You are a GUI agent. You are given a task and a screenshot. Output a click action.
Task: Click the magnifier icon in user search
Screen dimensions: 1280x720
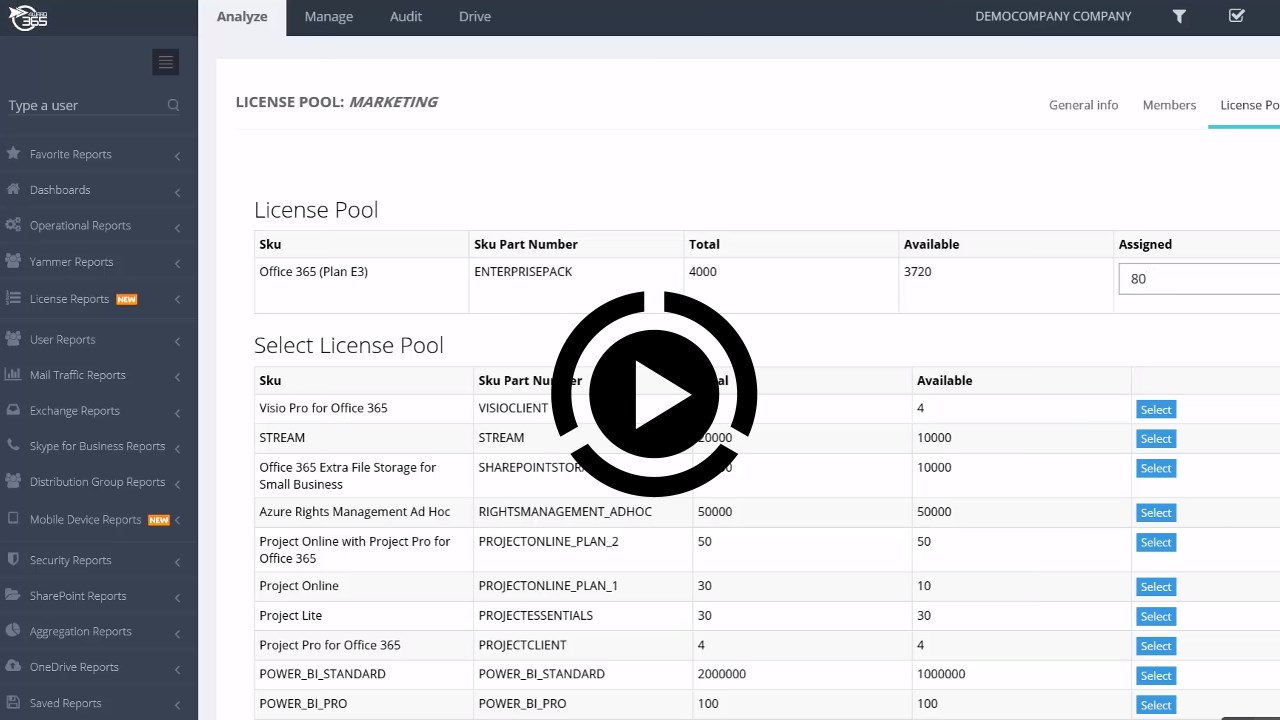click(x=173, y=105)
